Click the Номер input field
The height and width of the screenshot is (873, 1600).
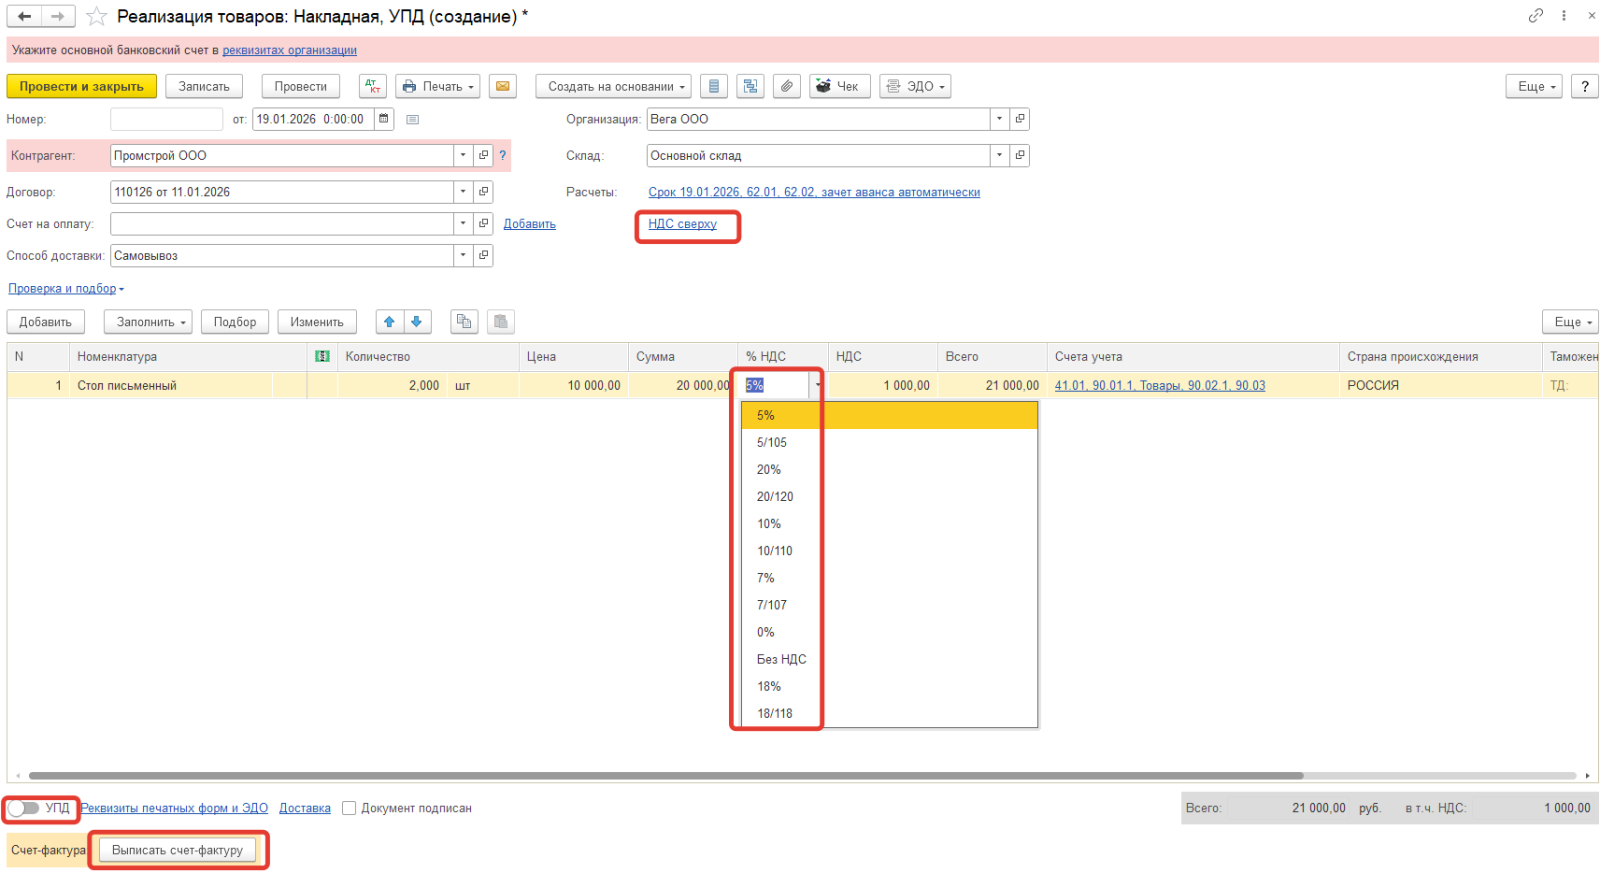(x=166, y=119)
